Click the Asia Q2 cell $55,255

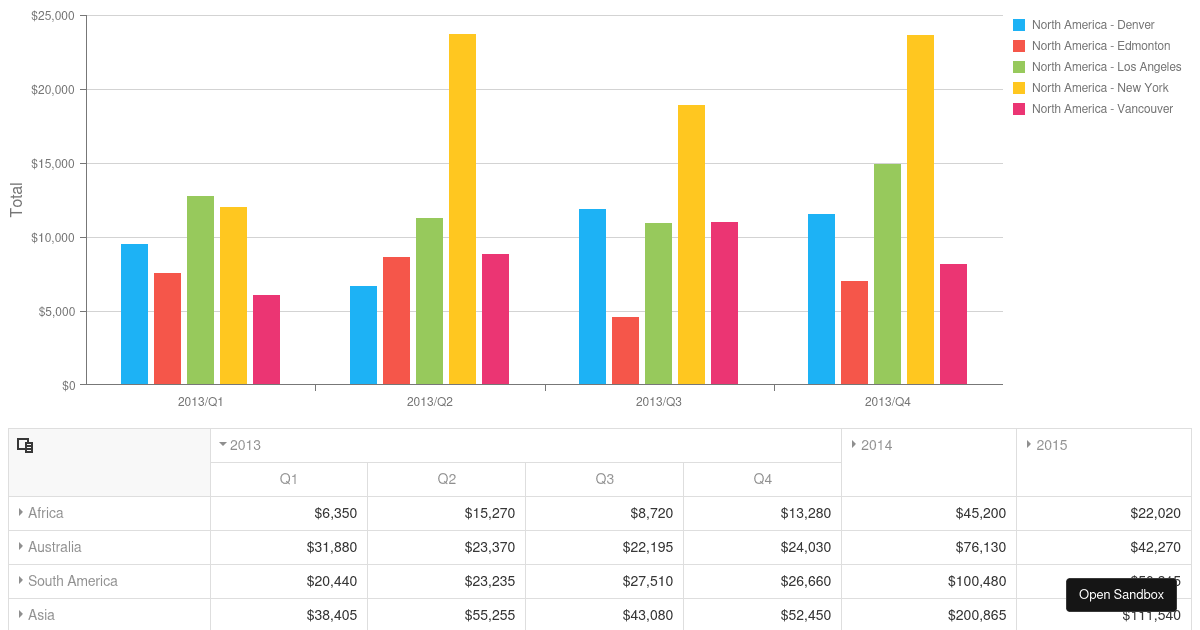(446, 615)
